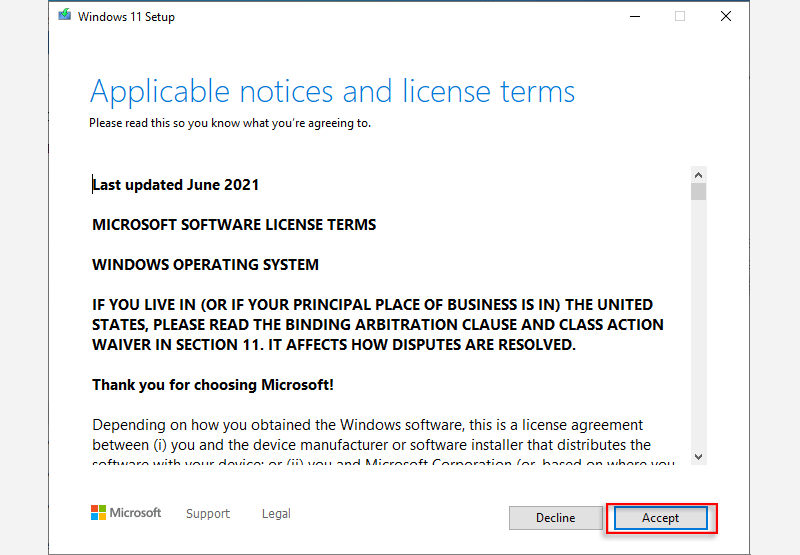Close the Windows 11 Setup window
The height and width of the screenshot is (555, 800).
coord(726,16)
